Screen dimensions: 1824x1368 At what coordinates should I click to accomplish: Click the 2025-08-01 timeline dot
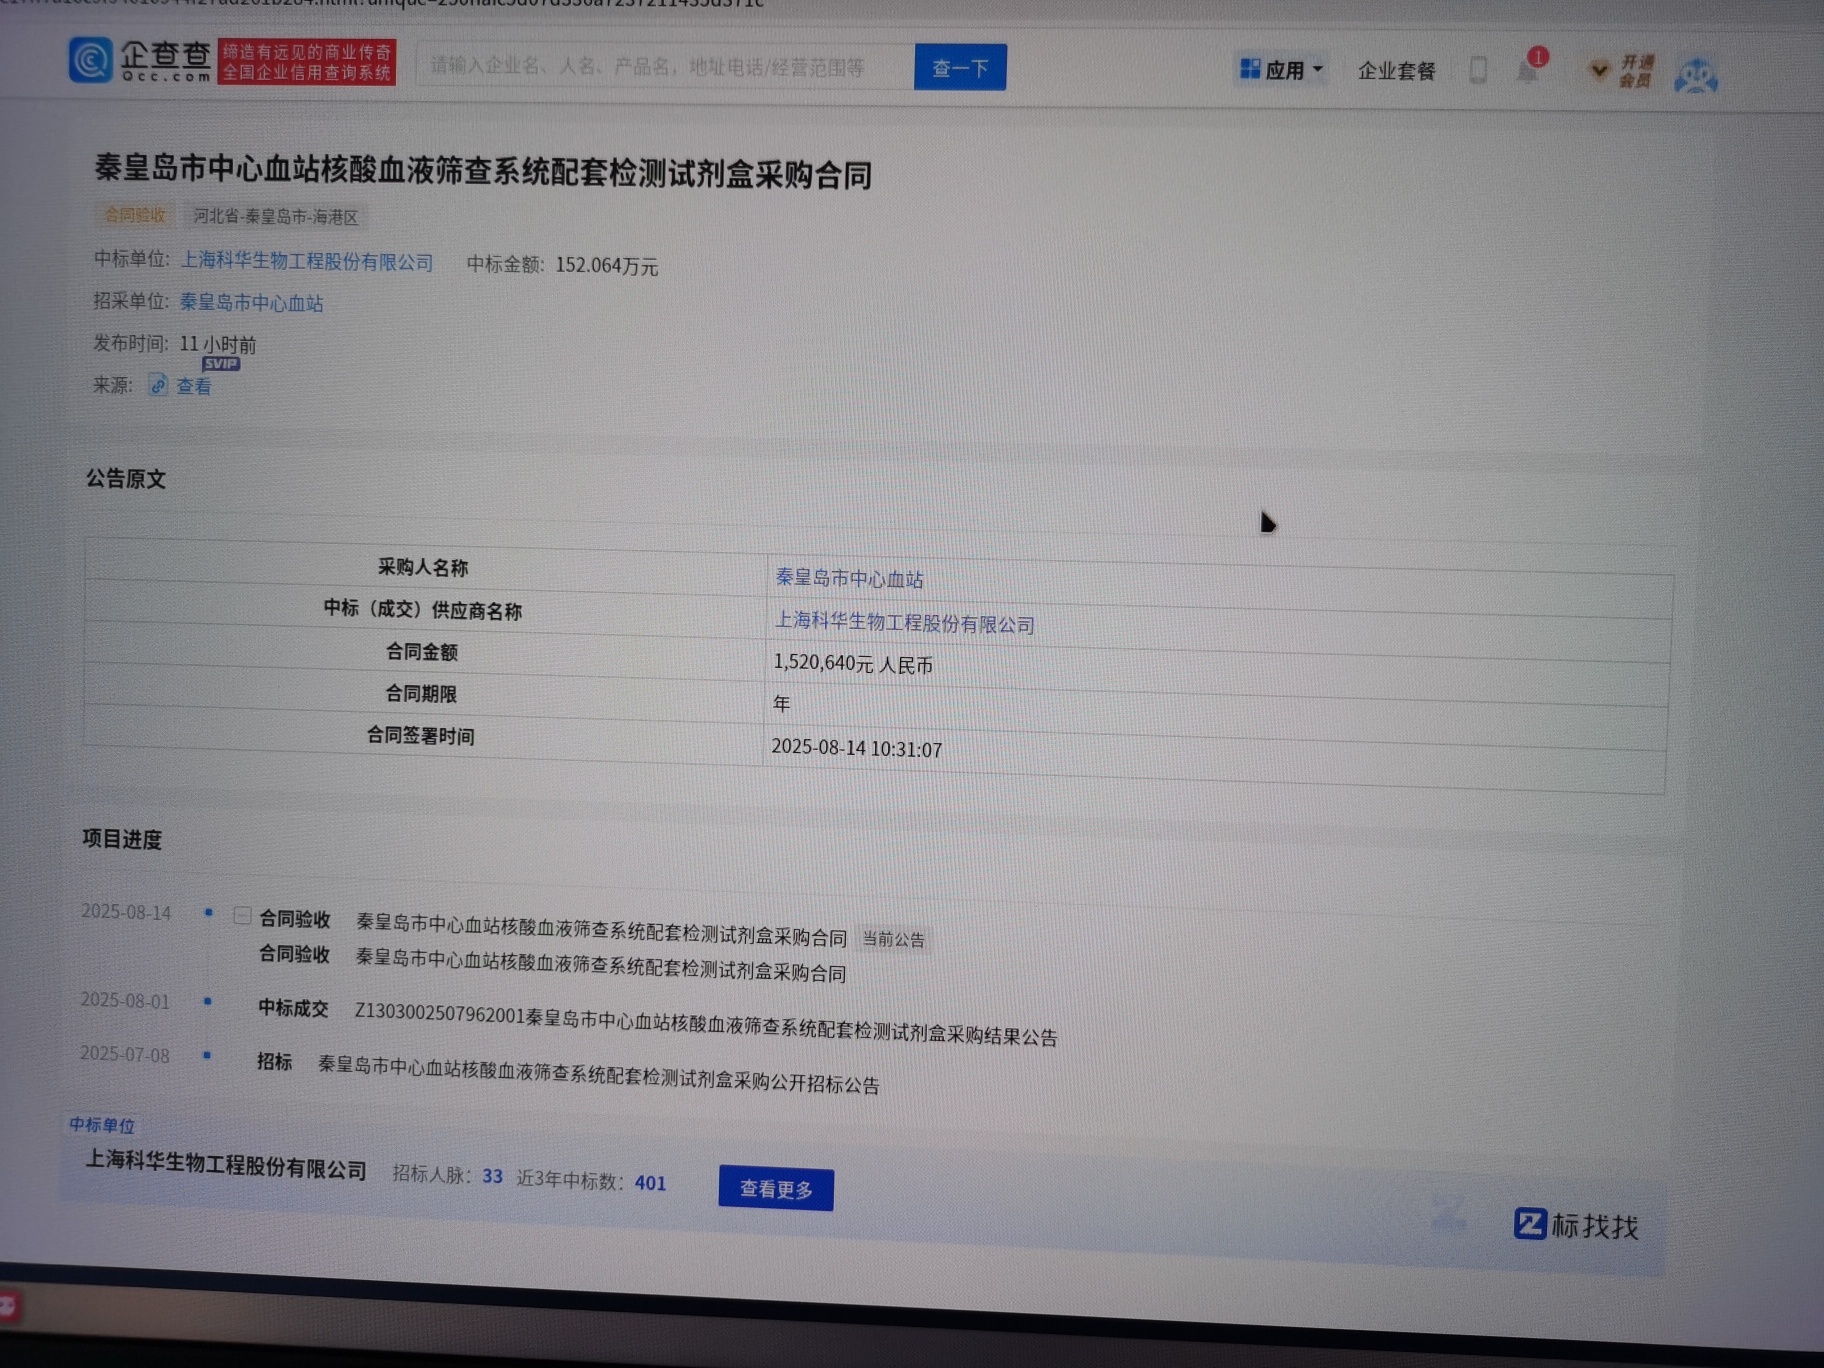point(207,1001)
